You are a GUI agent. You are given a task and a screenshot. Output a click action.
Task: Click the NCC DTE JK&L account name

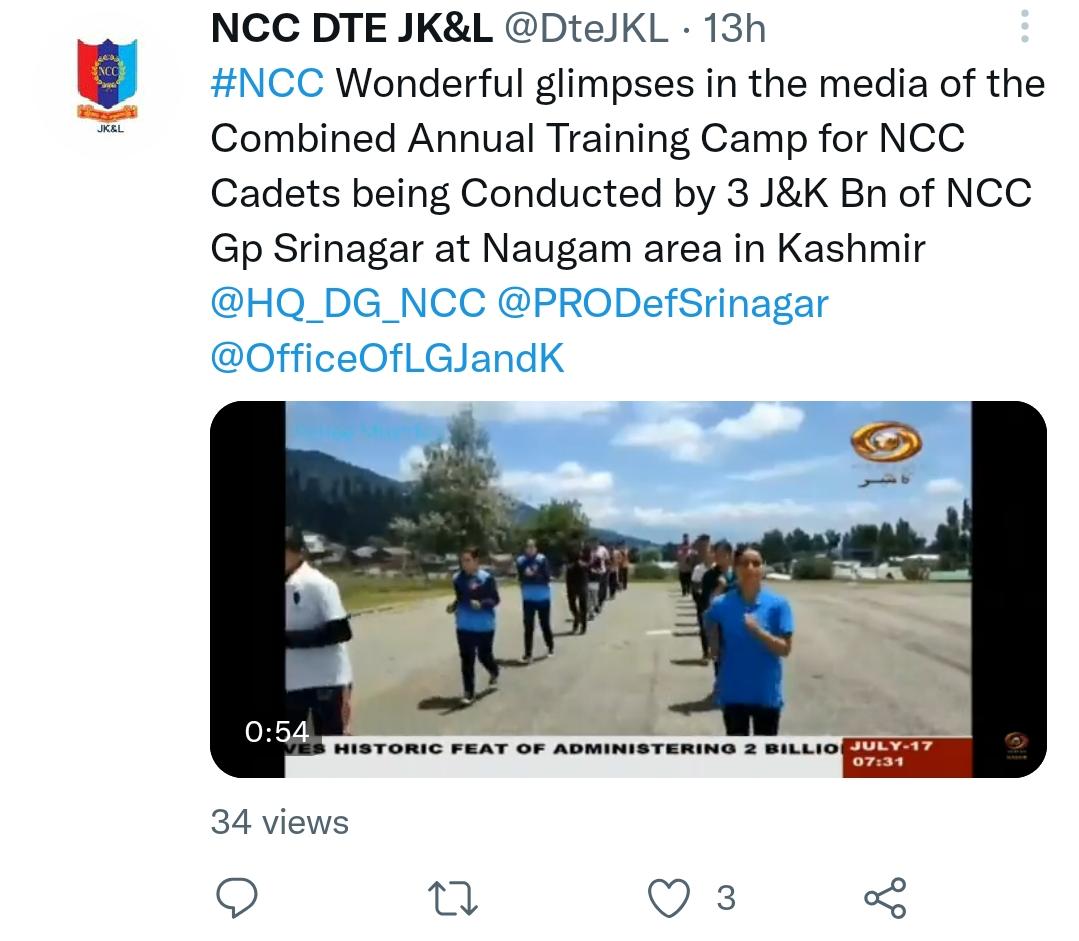click(x=352, y=29)
